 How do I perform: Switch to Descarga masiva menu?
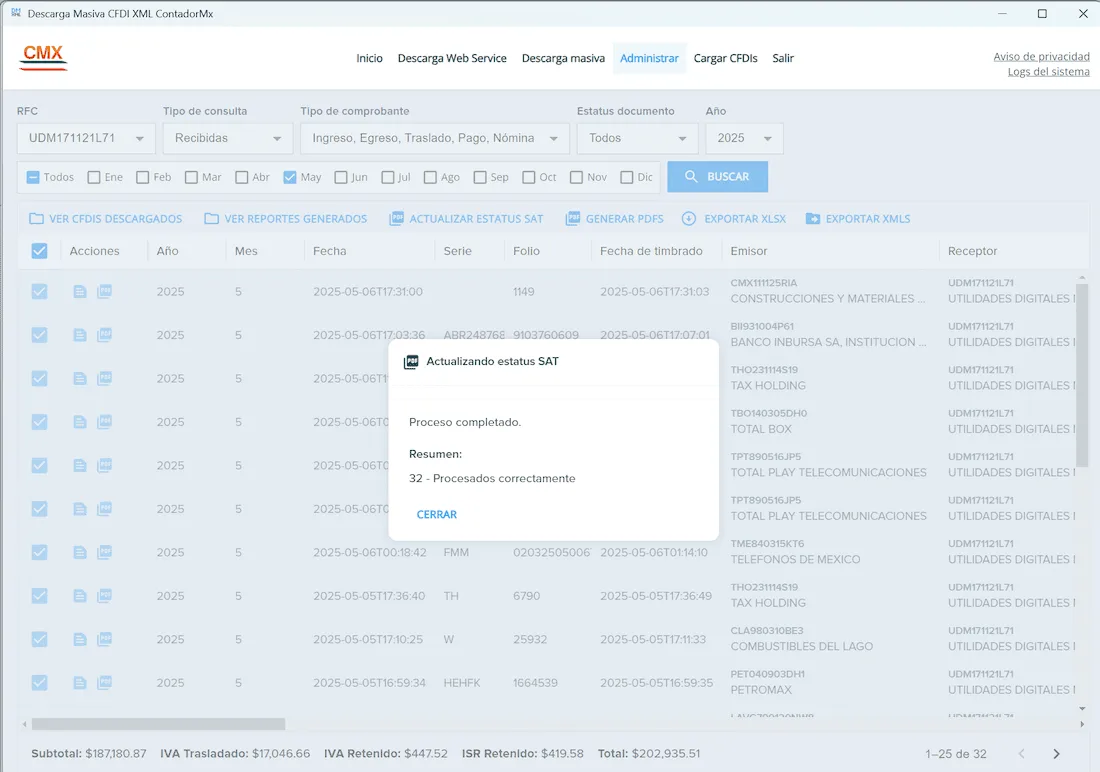(x=563, y=58)
